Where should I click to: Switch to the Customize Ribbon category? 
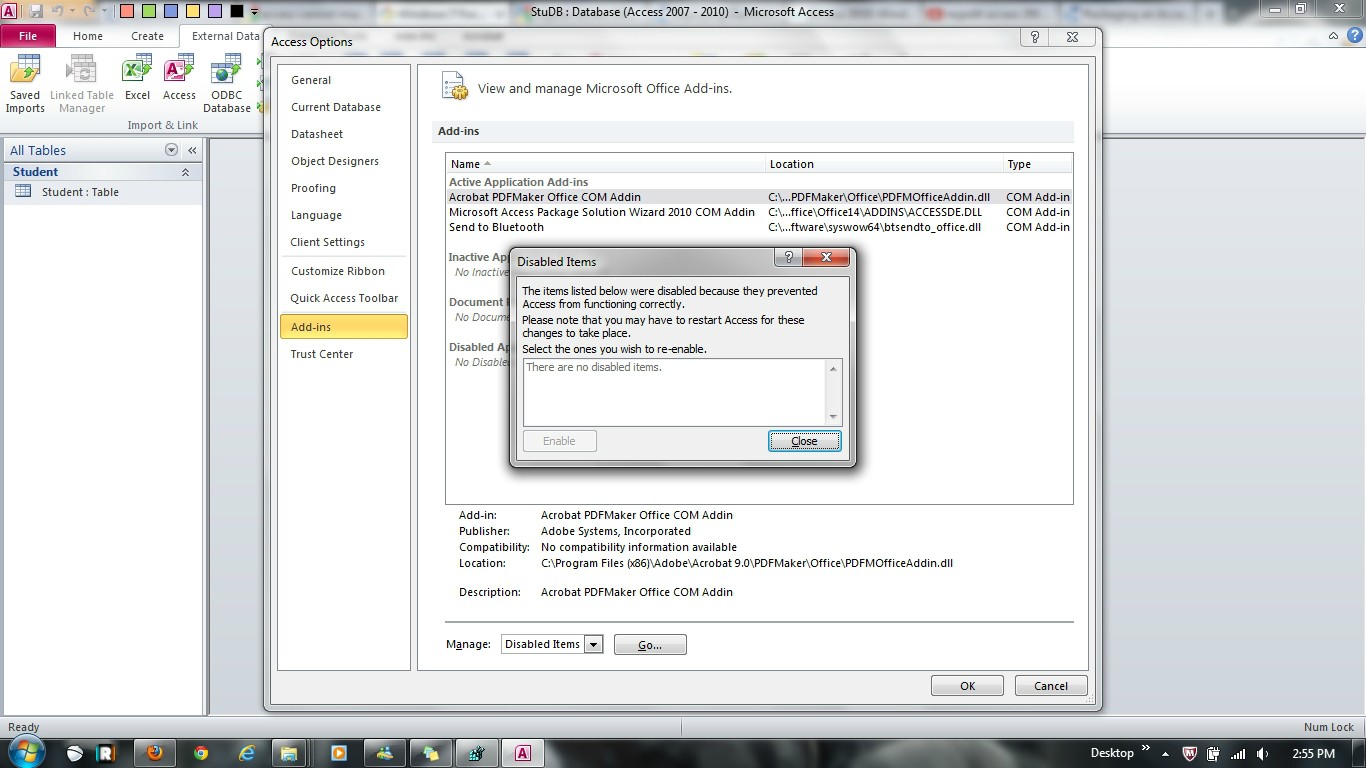(x=337, y=271)
